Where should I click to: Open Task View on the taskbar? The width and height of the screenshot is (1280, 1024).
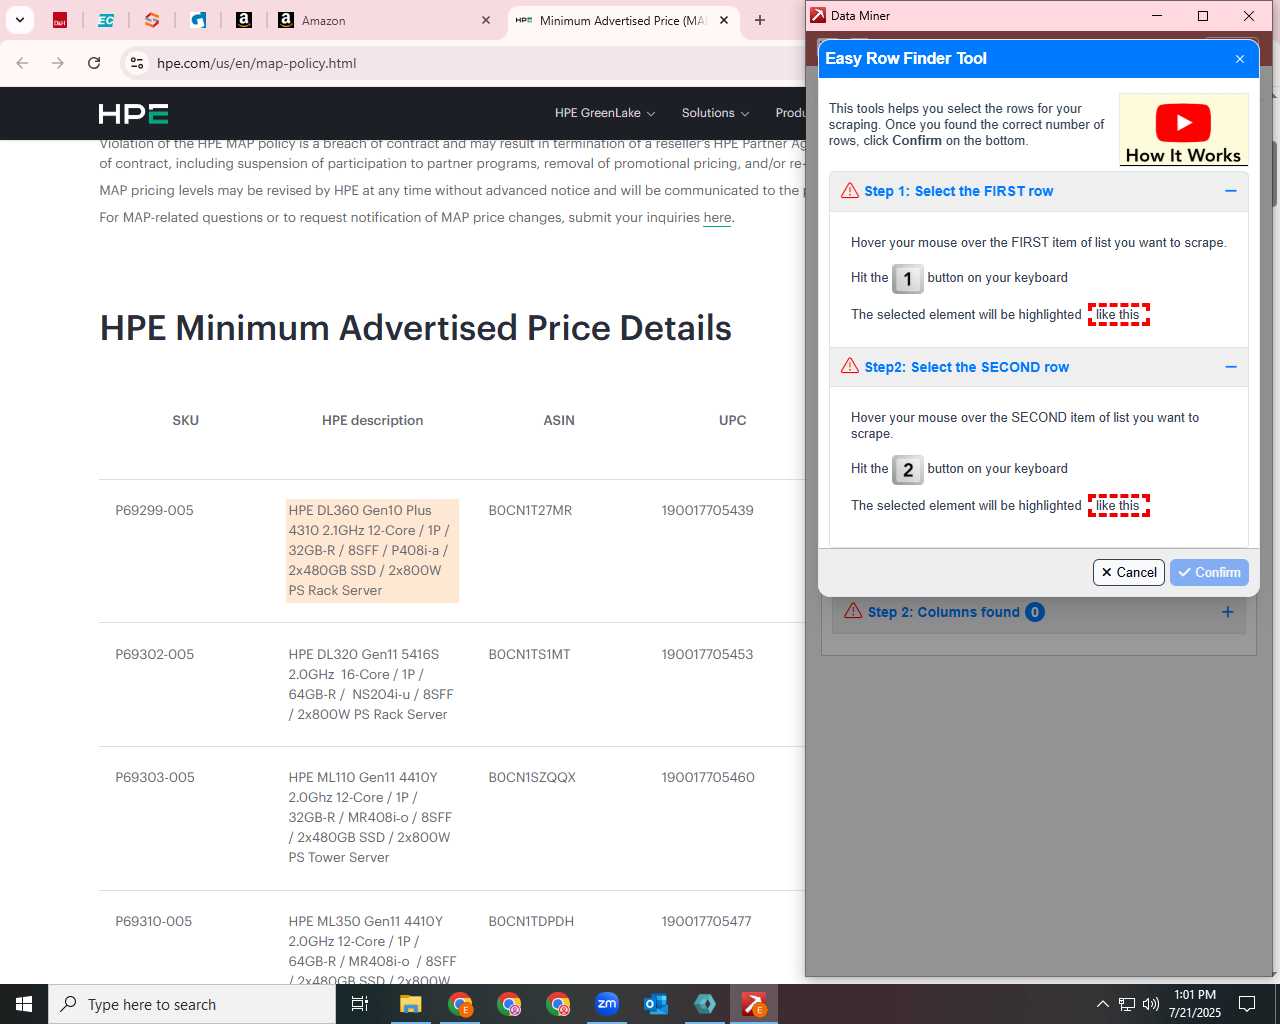pos(360,1004)
